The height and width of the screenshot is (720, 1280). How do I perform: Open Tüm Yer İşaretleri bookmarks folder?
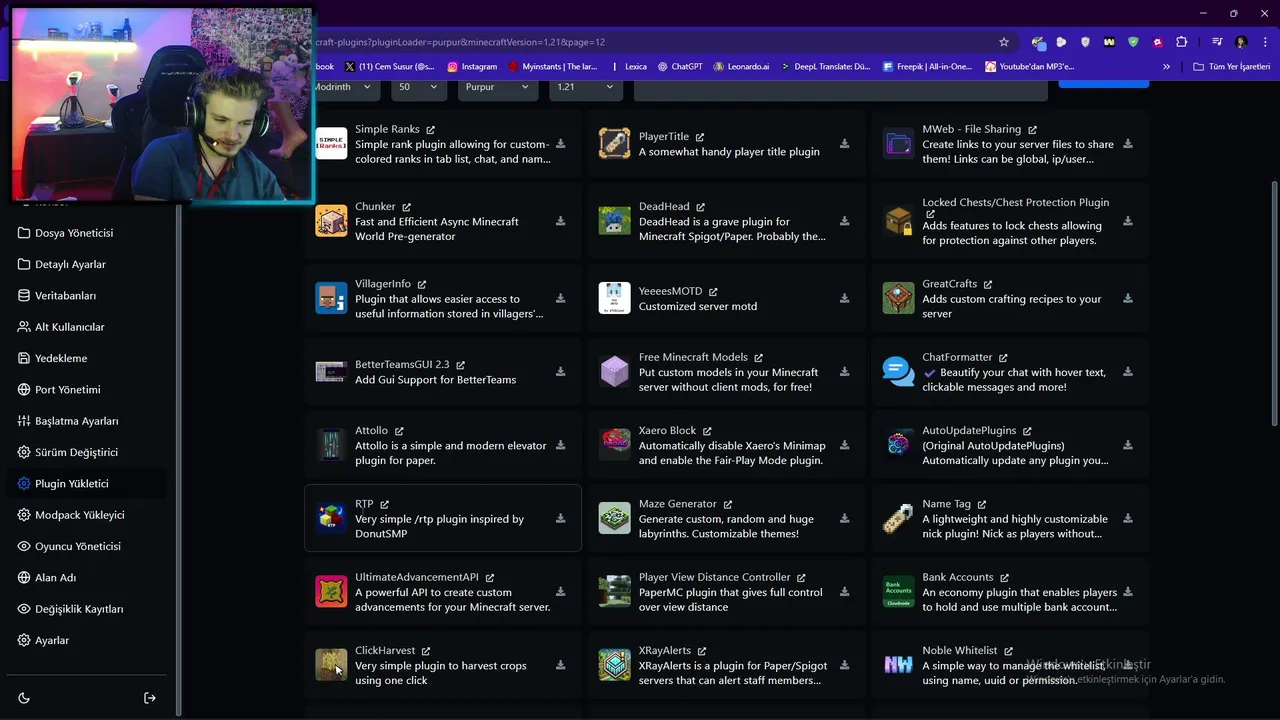(1232, 67)
